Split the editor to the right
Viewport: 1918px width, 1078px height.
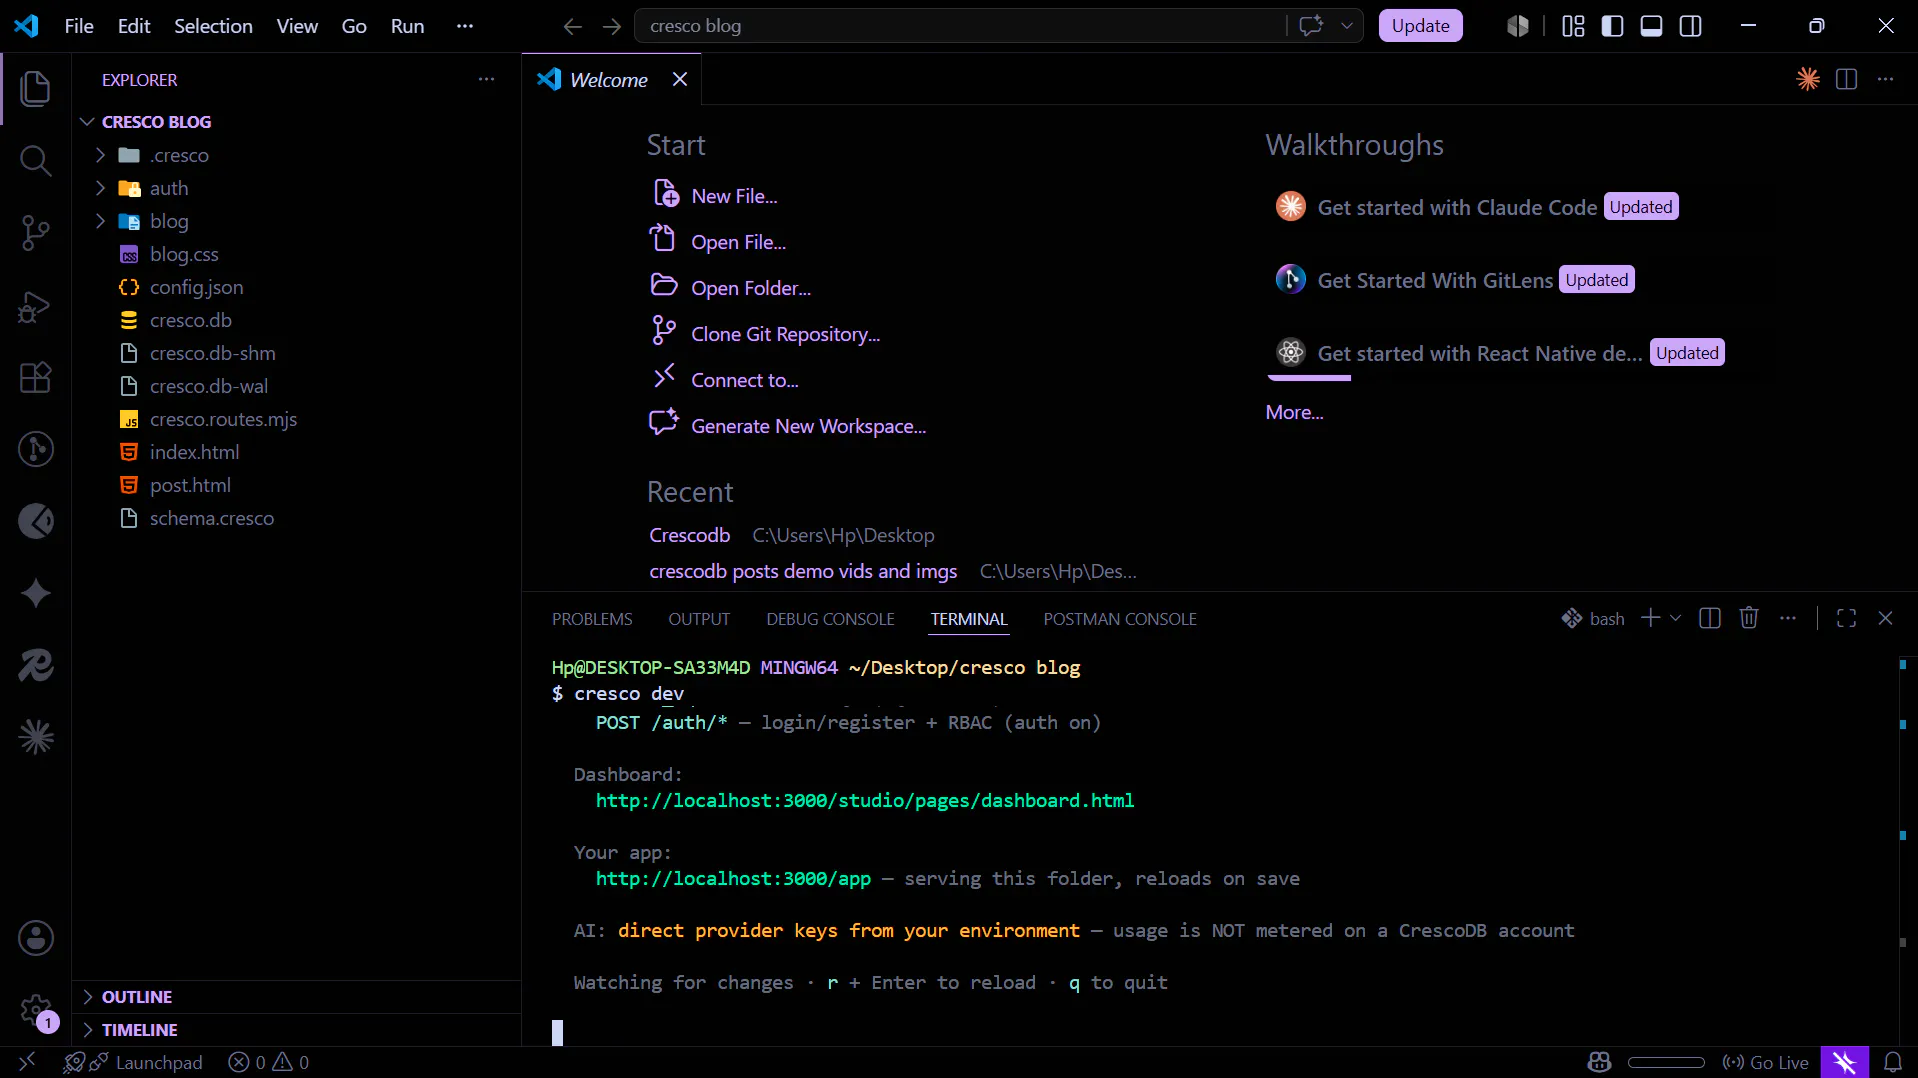pos(1847,79)
